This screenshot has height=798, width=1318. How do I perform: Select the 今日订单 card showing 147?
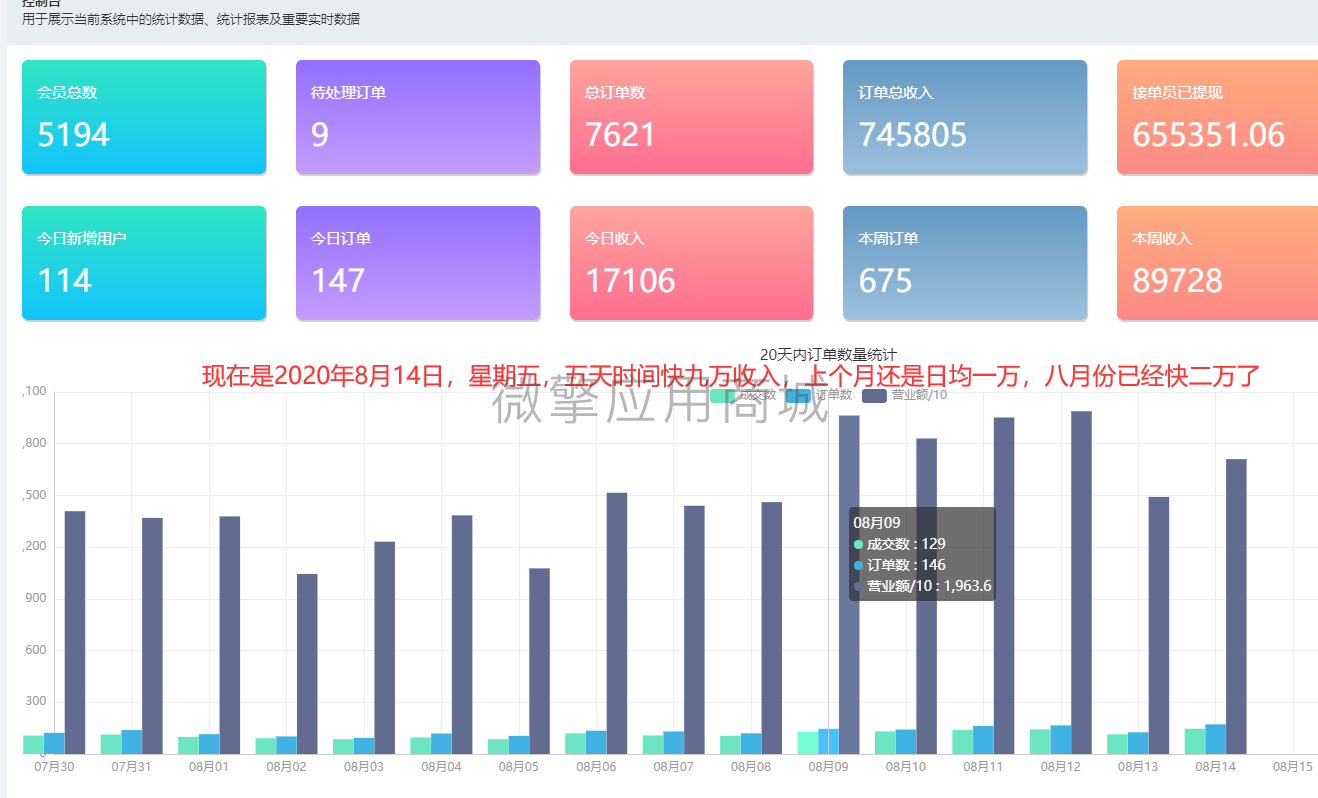[418, 263]
